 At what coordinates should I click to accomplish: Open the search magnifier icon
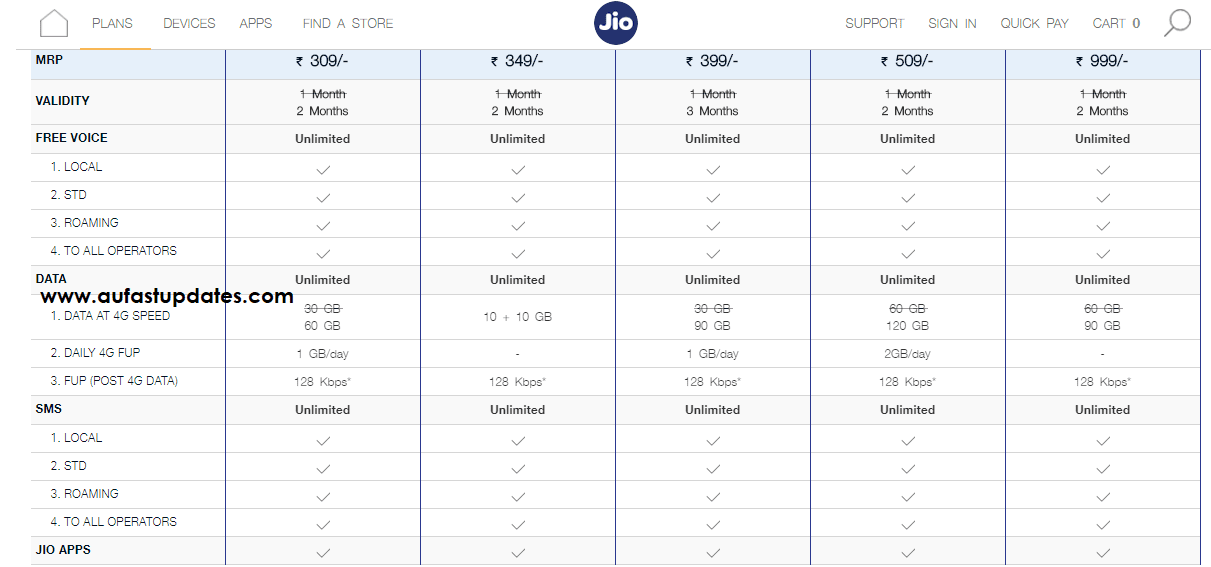(x=1178, y=23)
